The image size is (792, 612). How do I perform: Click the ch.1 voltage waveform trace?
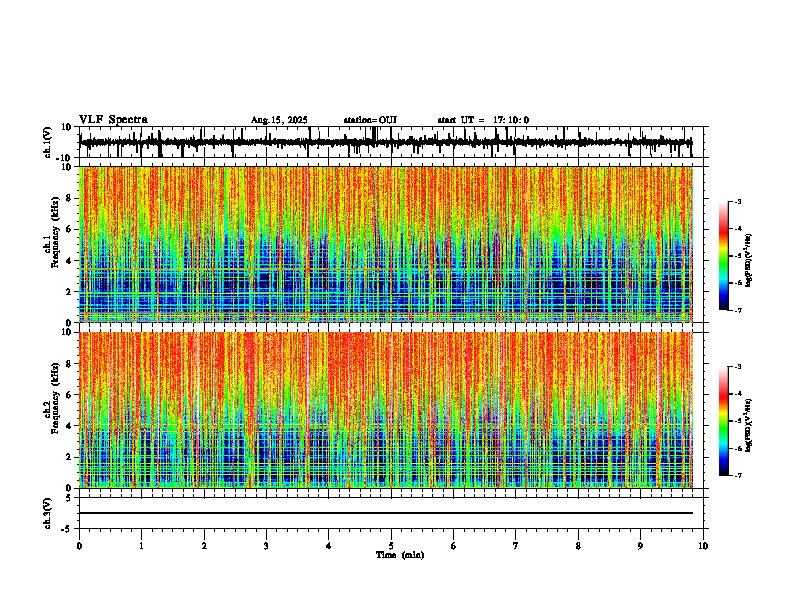(x=386, y=142)
